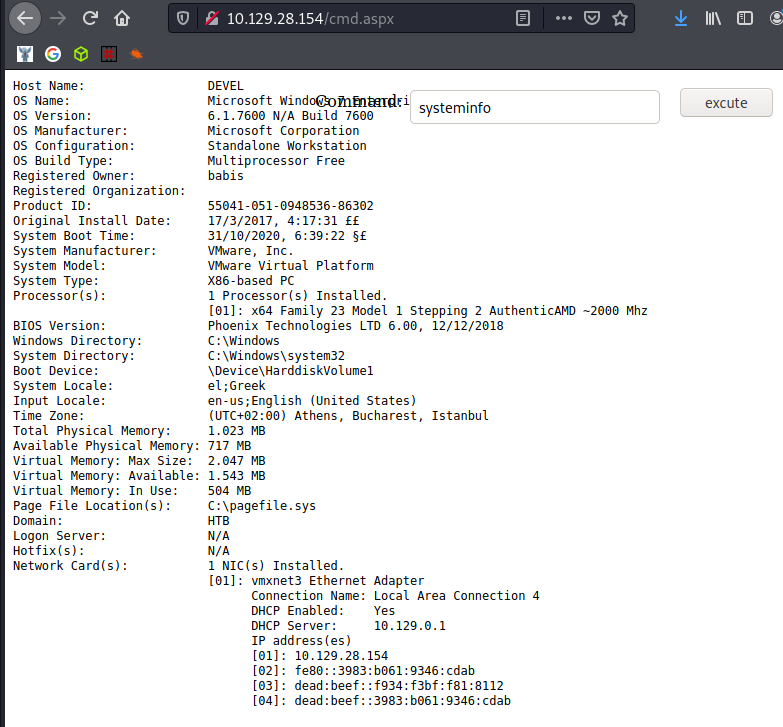This screenshot has width=783, height=727.
Task: Open the Google bookmark
Action: (x=53, y=54)
